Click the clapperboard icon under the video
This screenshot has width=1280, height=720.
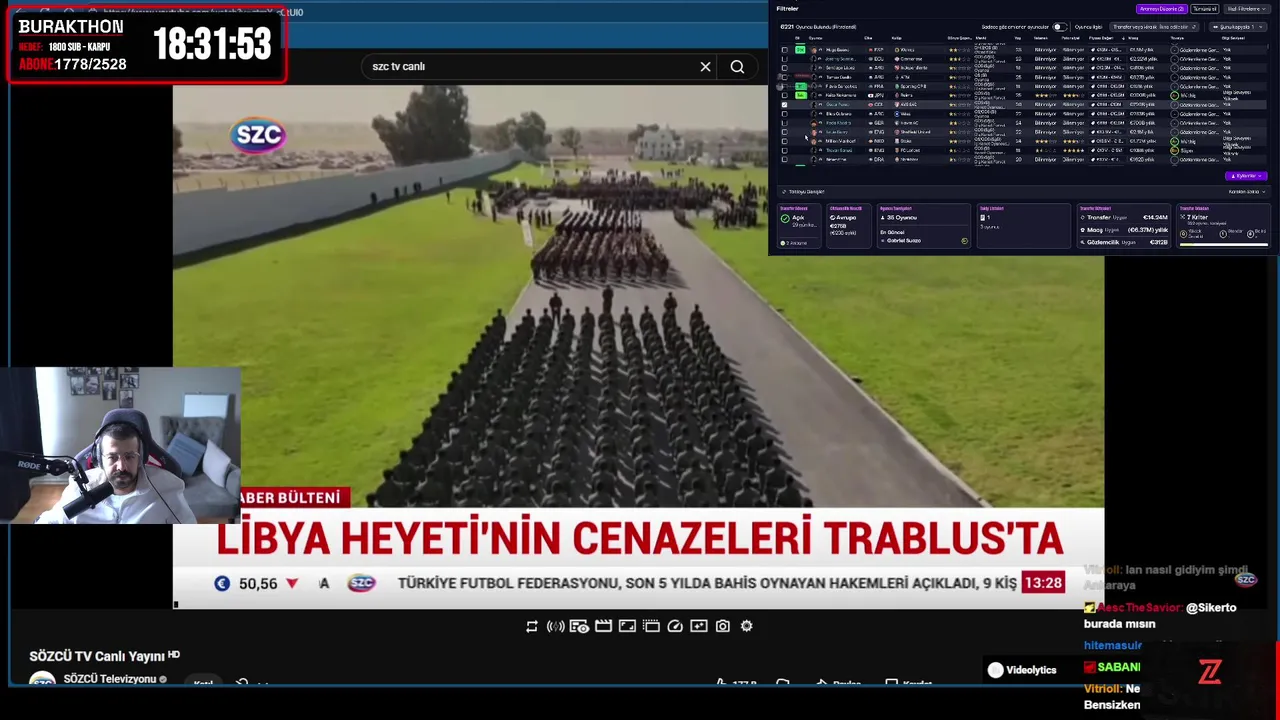pos(603,626)
